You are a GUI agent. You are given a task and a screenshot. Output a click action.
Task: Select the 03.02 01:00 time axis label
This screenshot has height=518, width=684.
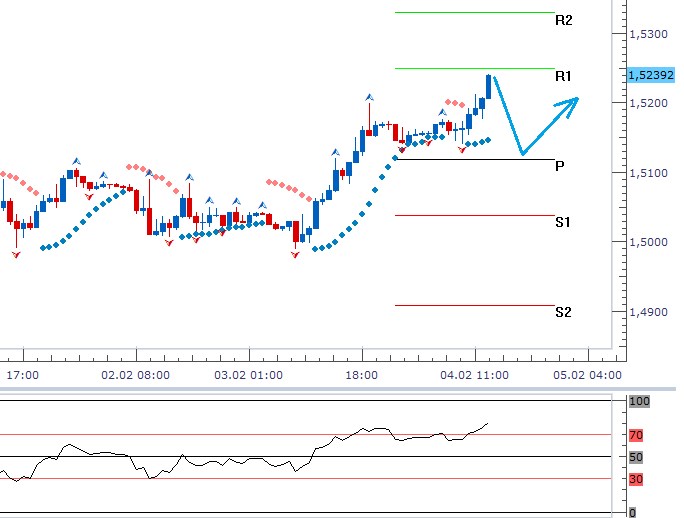(x=250, y=375)
